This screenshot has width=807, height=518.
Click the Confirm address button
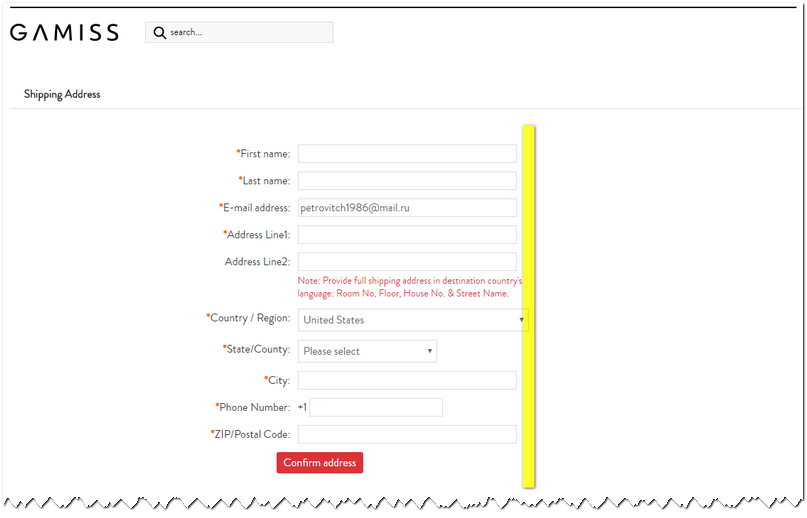click(320, 462)
